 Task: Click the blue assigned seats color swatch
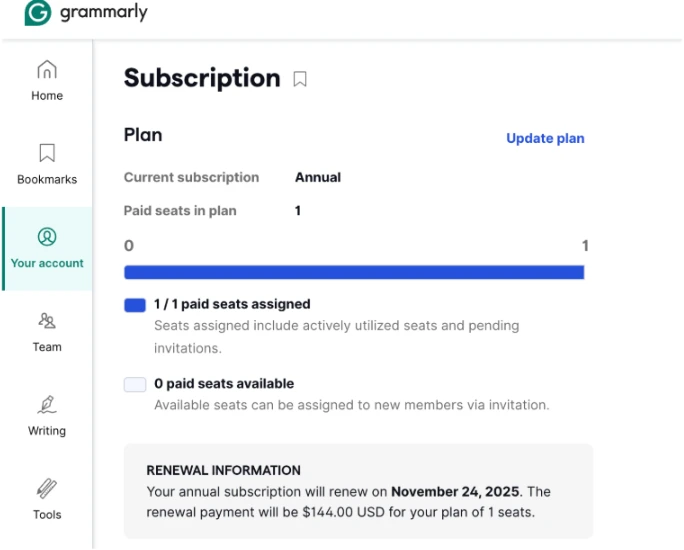click(135, 305)
